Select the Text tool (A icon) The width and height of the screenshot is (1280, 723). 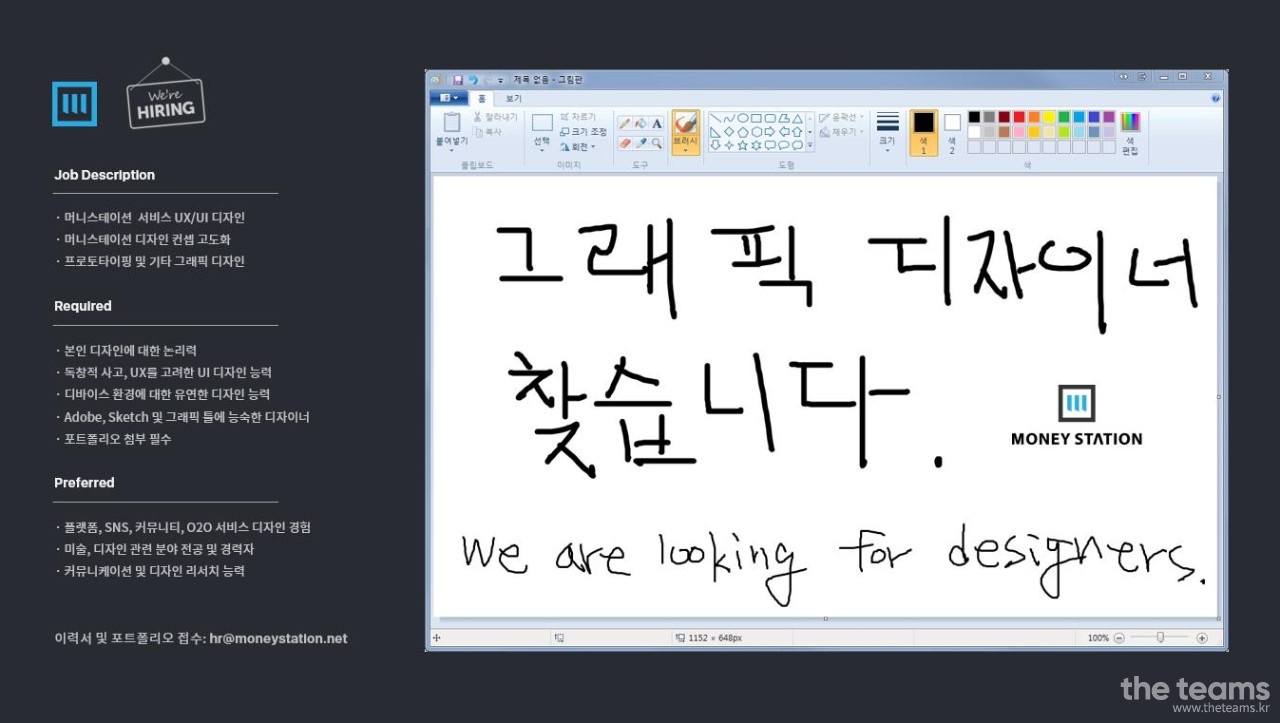point(657,123)
